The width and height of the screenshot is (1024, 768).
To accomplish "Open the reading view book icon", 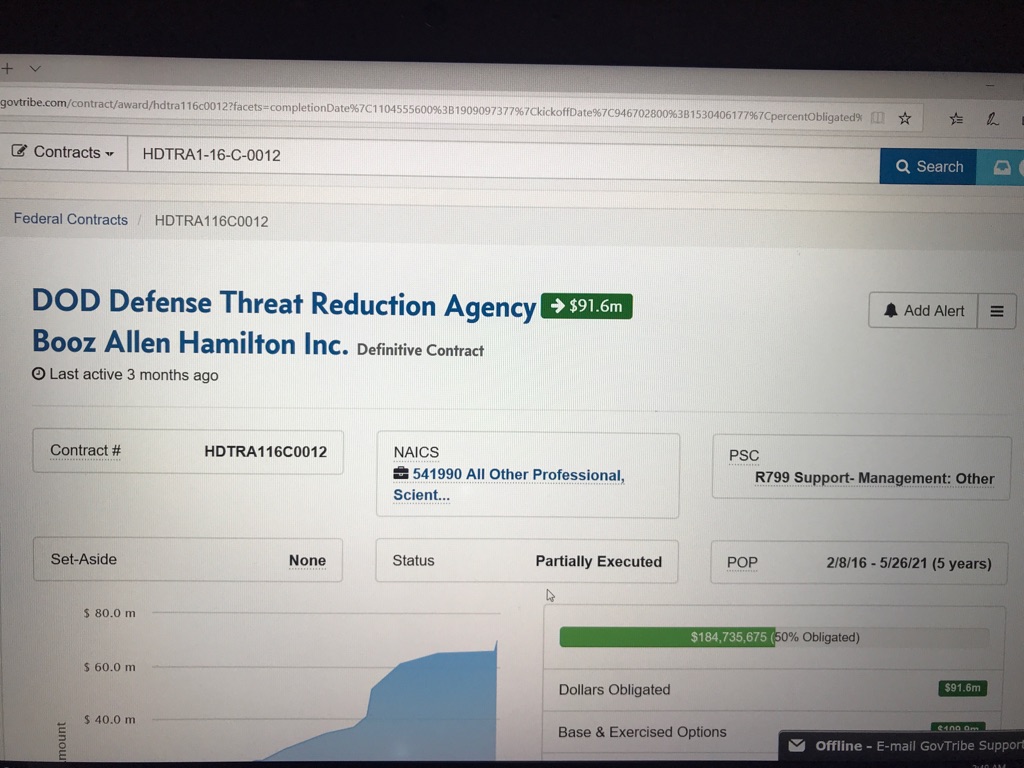I will point(877,118).
